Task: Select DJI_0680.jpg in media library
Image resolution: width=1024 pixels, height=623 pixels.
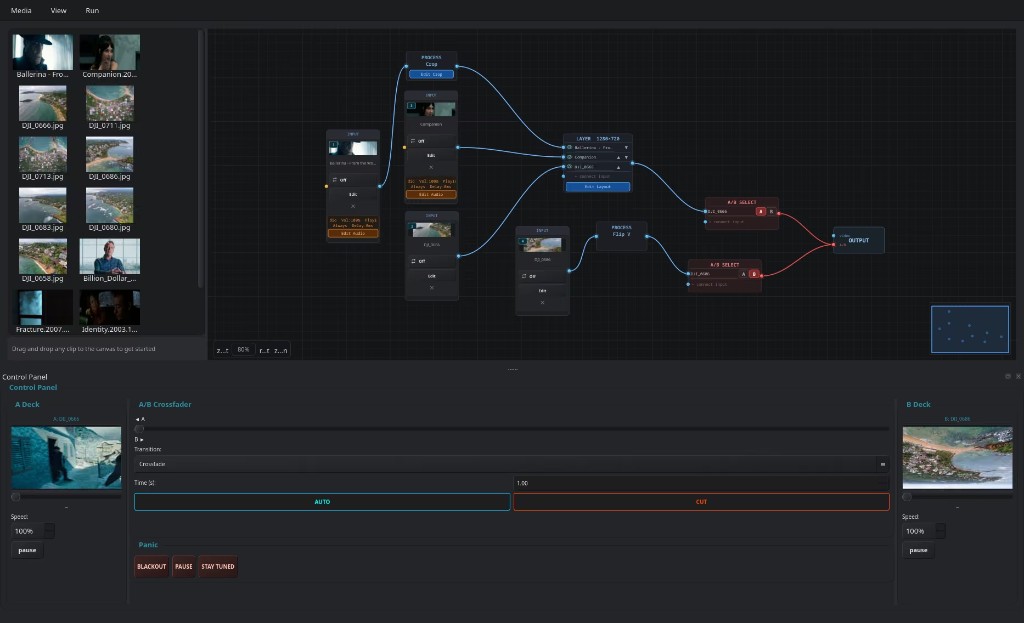Action: coord(110,205)
